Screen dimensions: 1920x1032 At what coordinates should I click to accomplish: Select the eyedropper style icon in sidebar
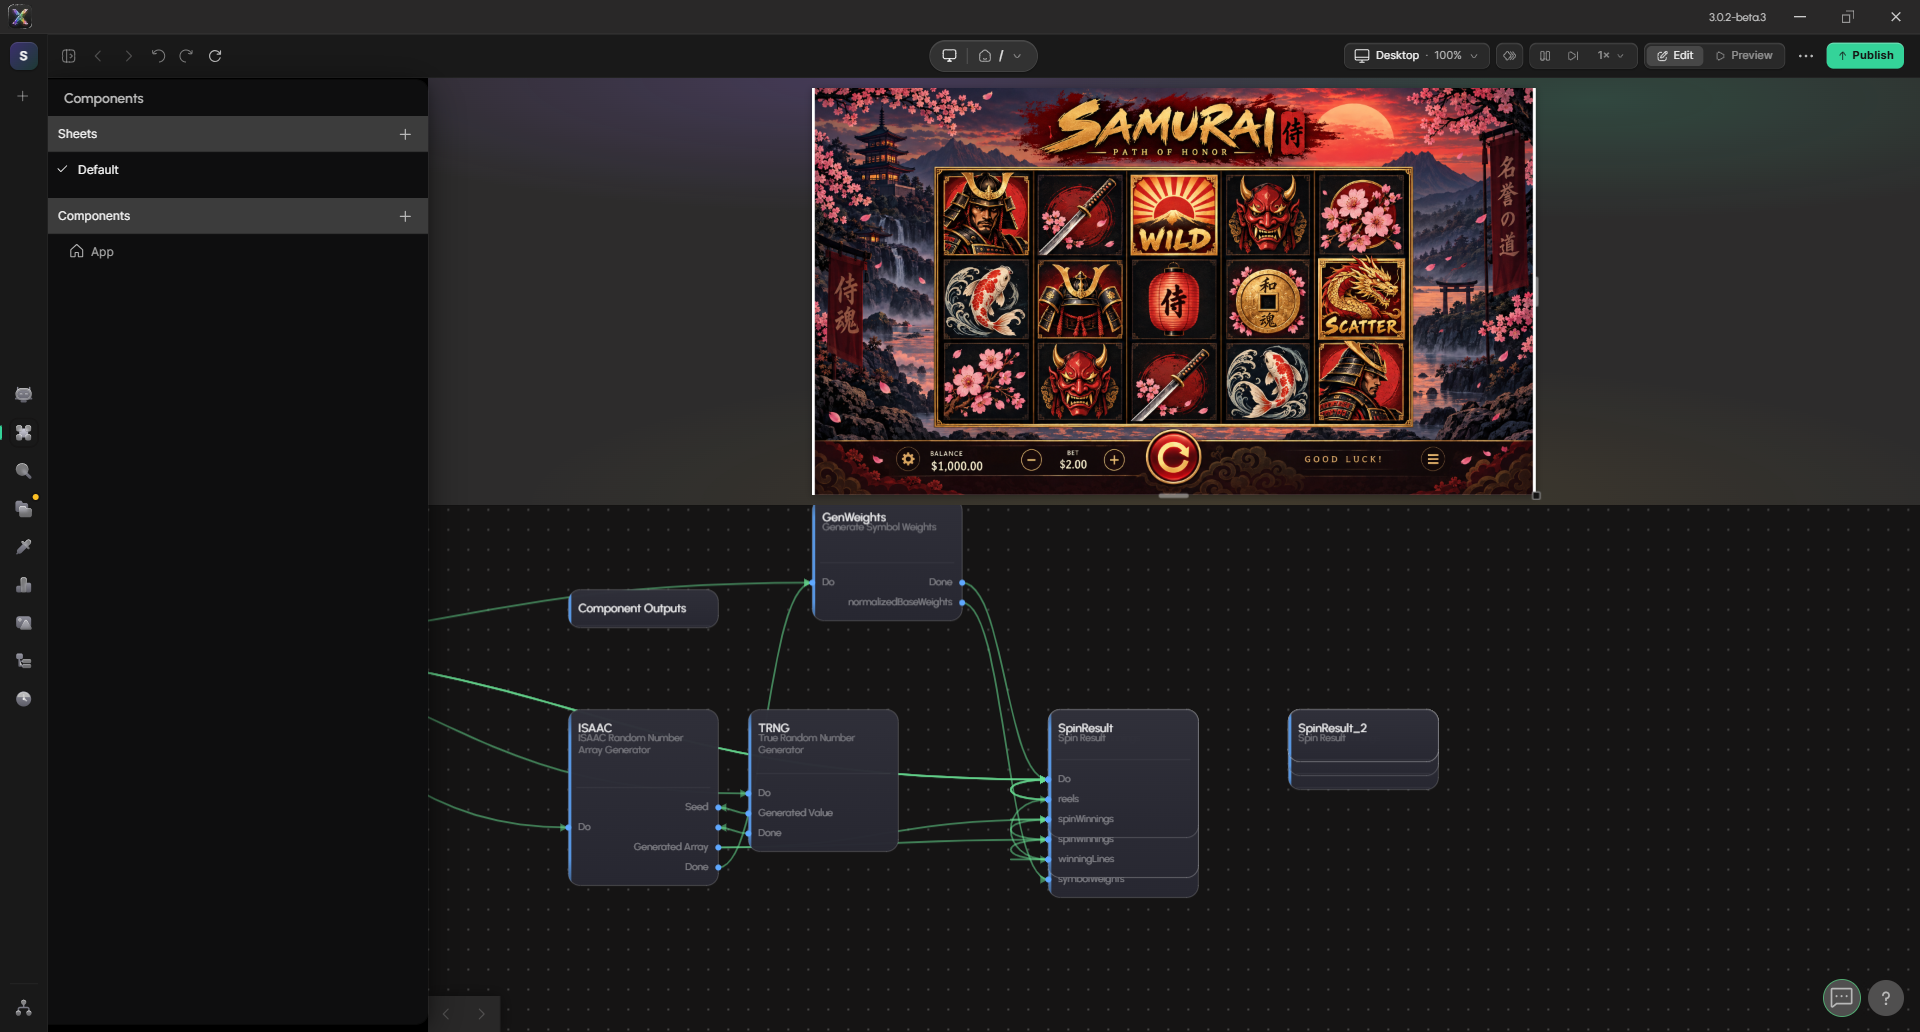(23, 547)
